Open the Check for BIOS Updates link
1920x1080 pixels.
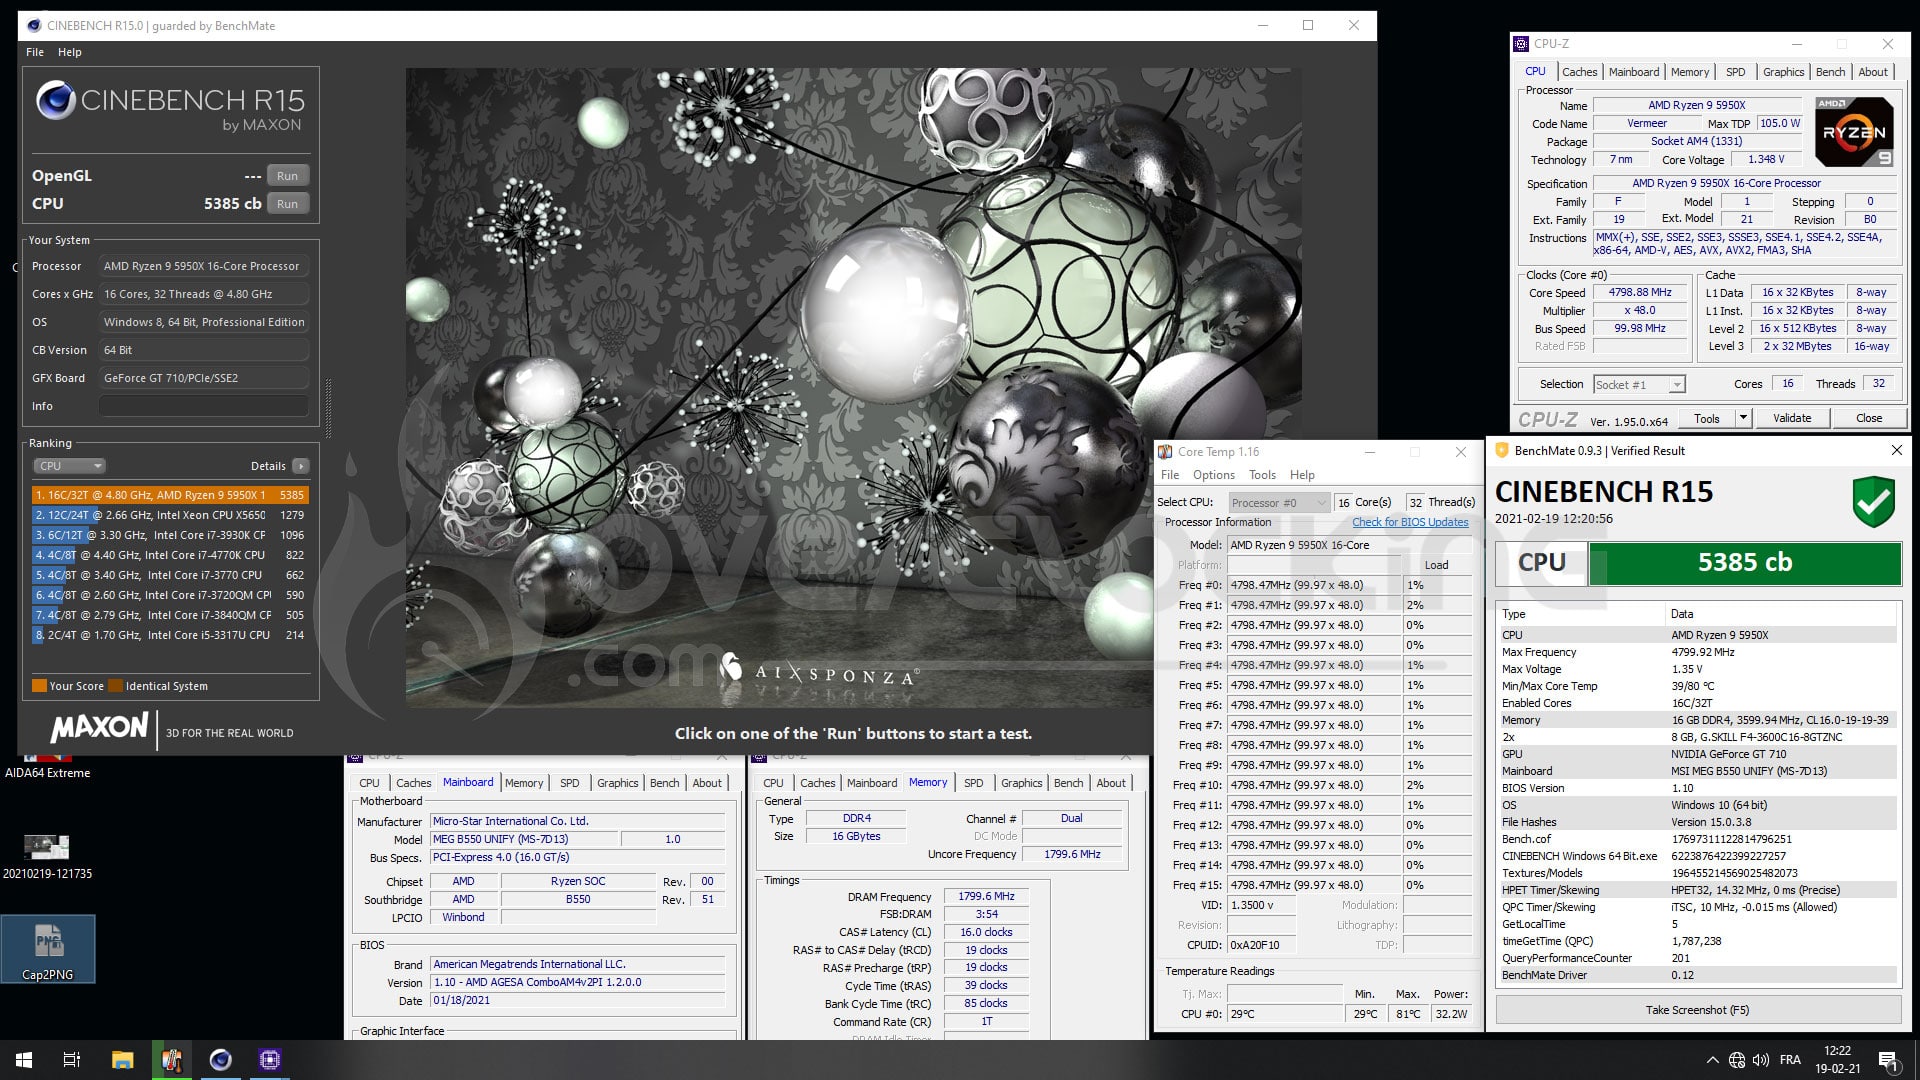tap(1410, 522)
